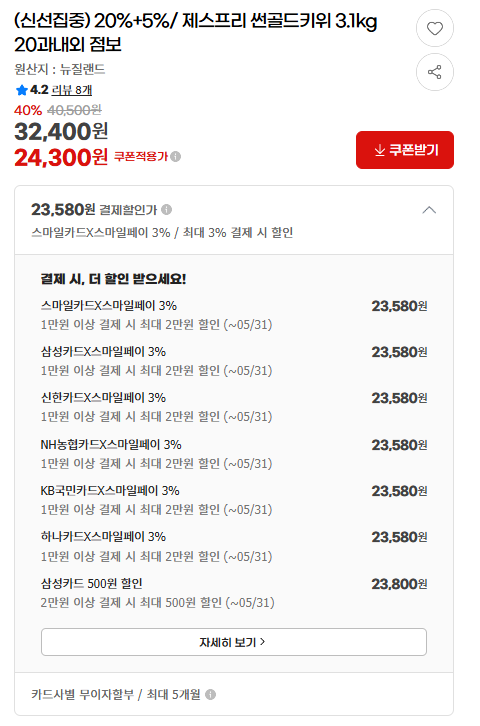This screenshot has height=726, width=480.
Task: Select 신한카드X스마일페이 3% discount option
Action: [234, 407]
